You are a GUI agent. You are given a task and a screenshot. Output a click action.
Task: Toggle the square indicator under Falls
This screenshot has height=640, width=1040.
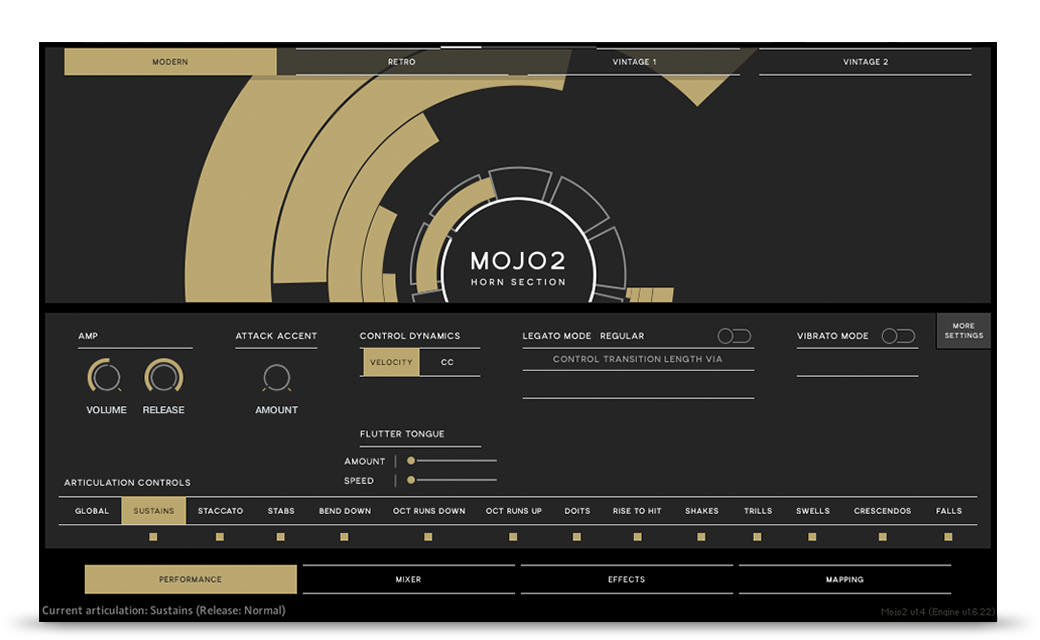pyautogui.click(x=948, y=537)
